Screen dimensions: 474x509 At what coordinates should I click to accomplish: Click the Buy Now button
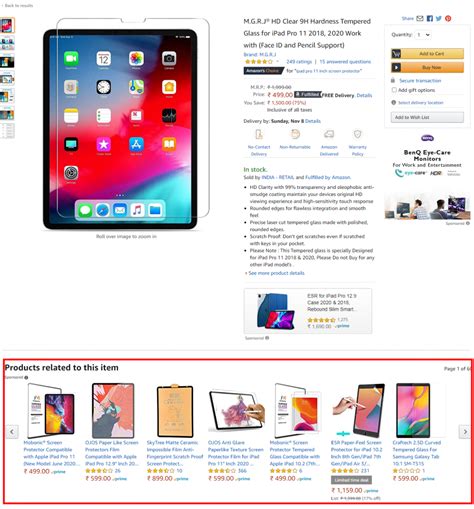[x=427, y=67]
